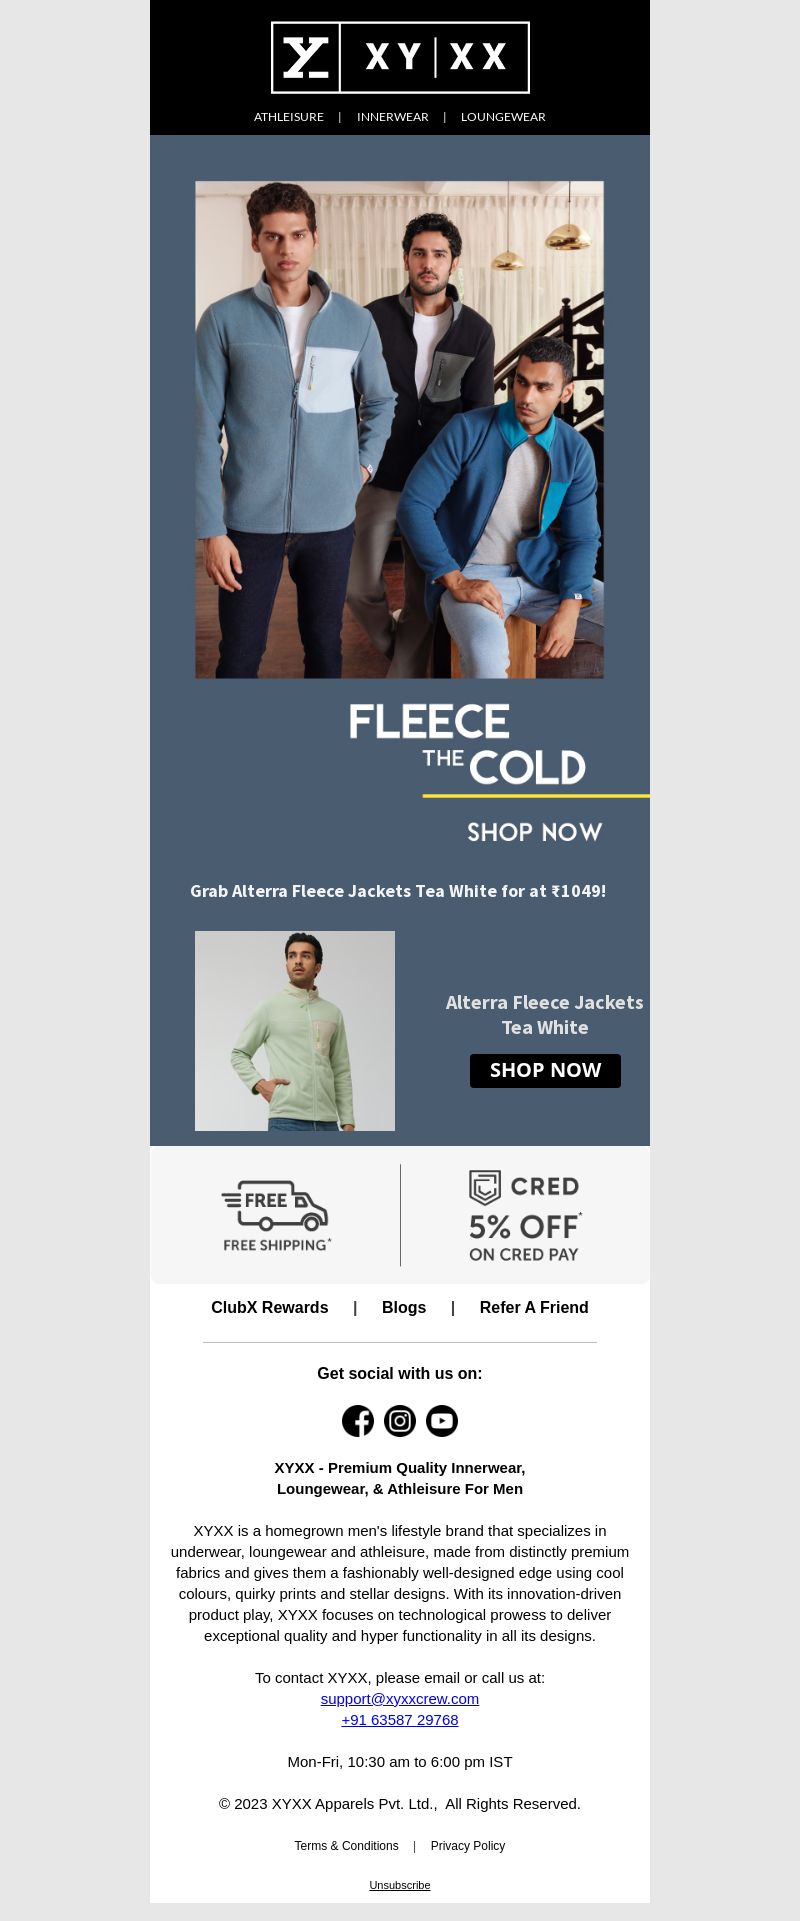Go to the Innerwear category
This screenshot has height=1921, width=800.
[x=393, y=117]
